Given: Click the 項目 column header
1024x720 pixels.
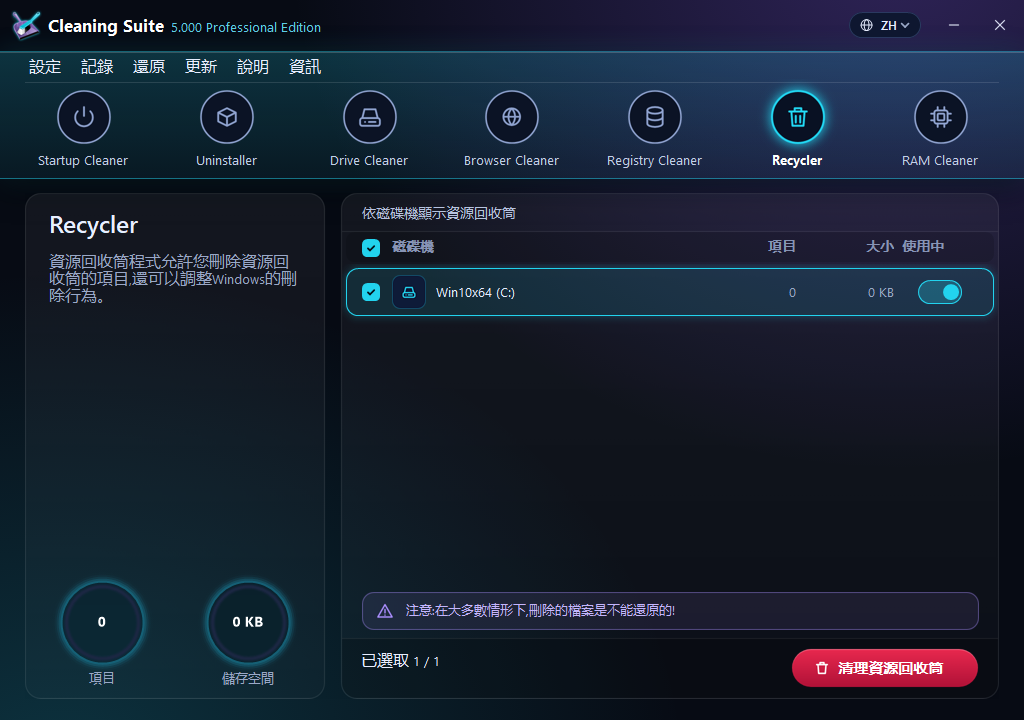Looking at the screenshot, I should tap(782, 246).
